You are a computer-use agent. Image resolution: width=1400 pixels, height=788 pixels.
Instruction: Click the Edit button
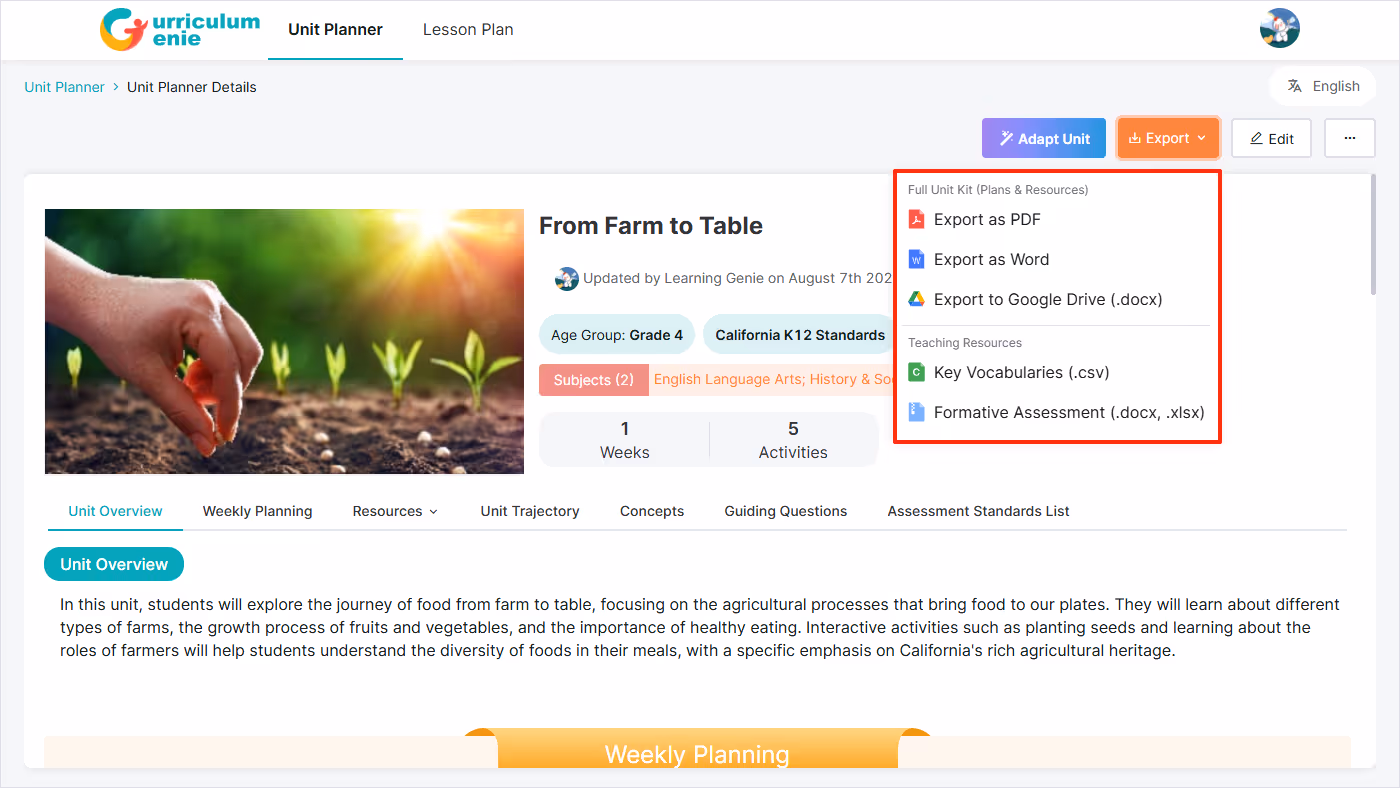click(1271, 138)
